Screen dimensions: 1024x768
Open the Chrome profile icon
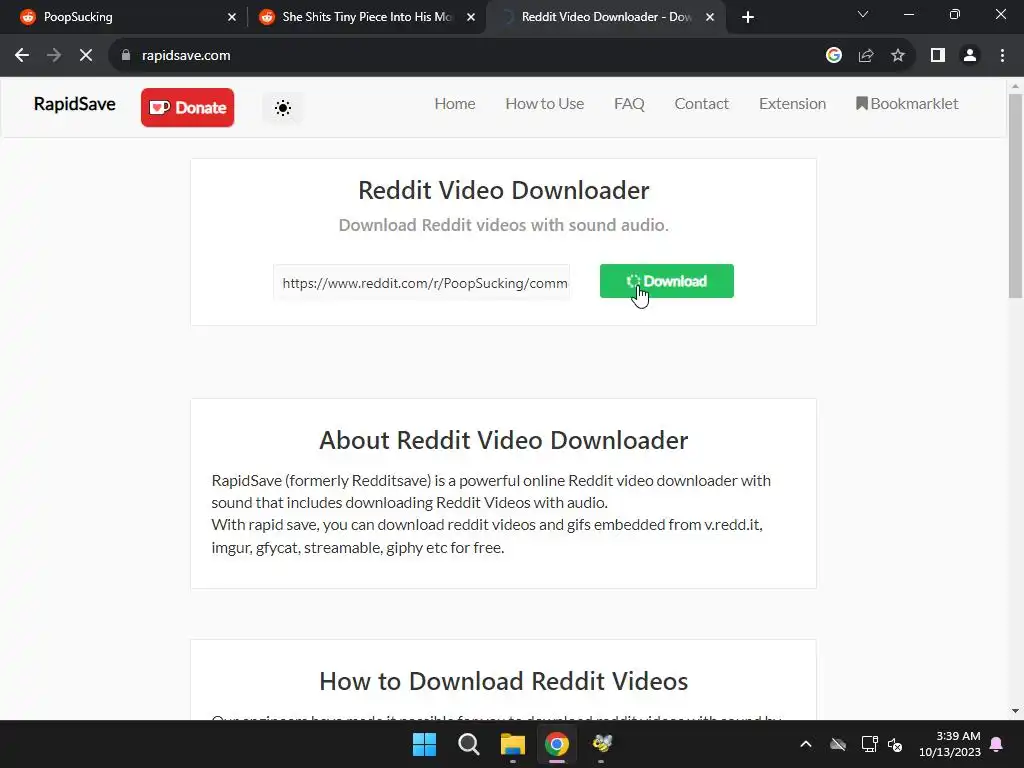pyautogui.click(x=970, y=56)
